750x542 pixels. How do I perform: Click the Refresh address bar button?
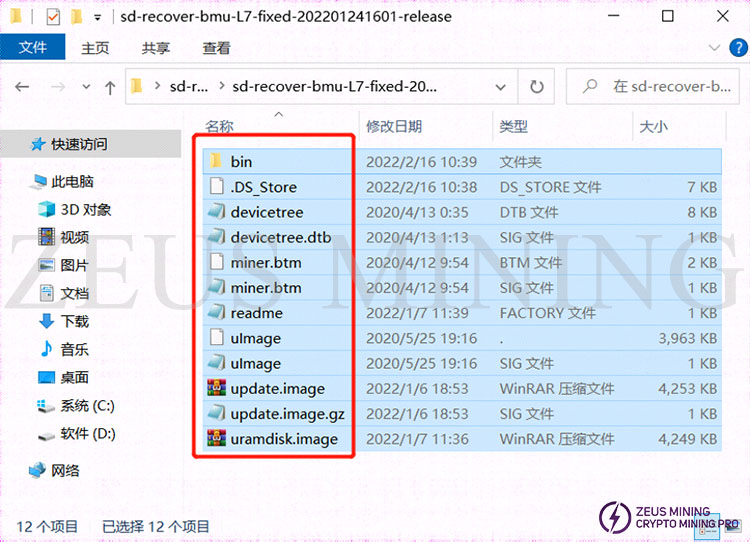(x=537, y=87)
